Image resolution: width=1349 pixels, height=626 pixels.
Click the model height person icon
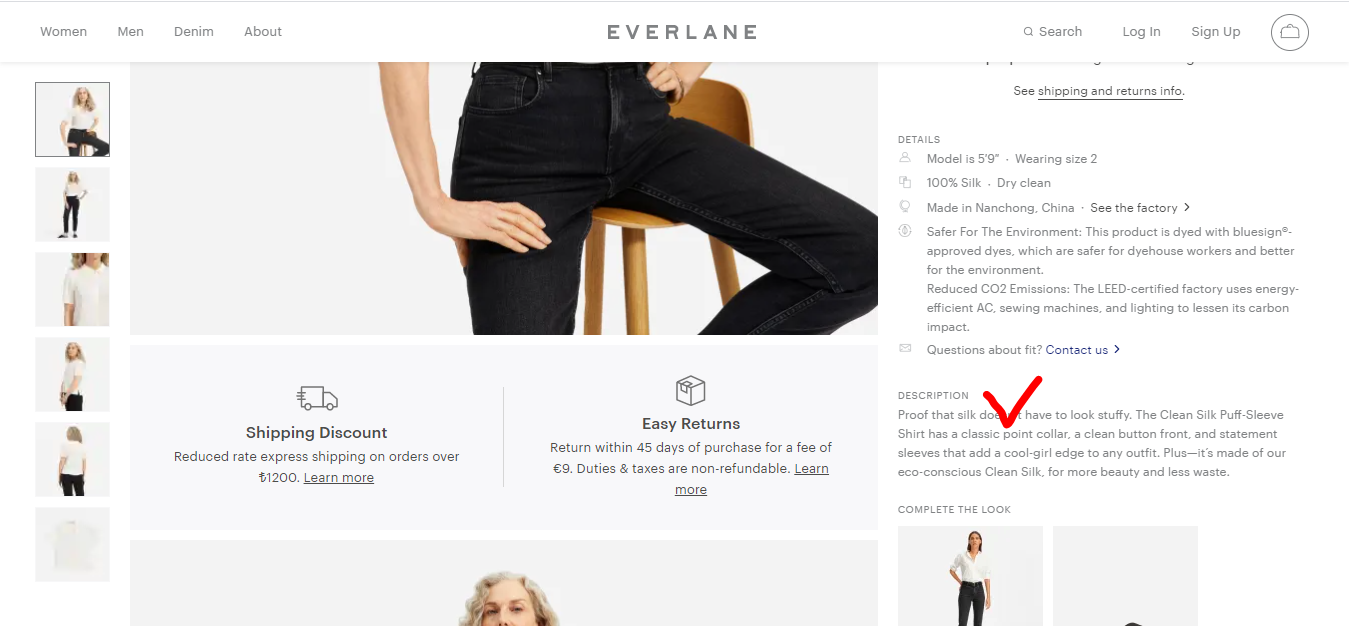905,158
